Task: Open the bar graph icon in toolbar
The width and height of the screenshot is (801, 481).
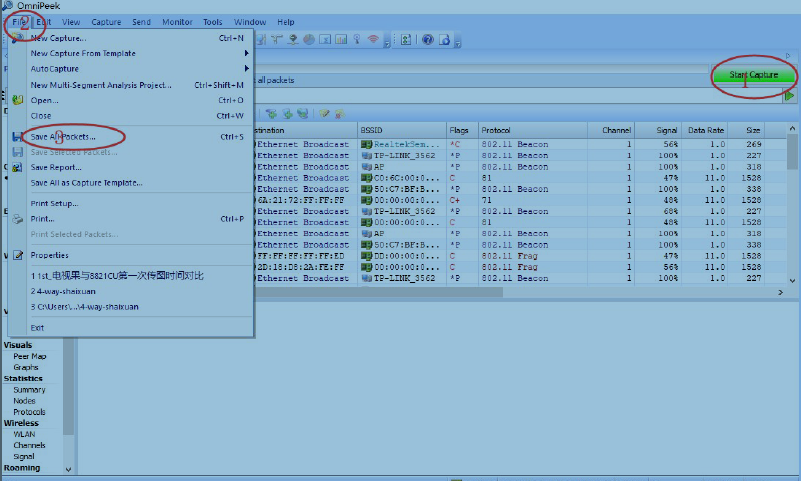Action: (x=341, y=39)
